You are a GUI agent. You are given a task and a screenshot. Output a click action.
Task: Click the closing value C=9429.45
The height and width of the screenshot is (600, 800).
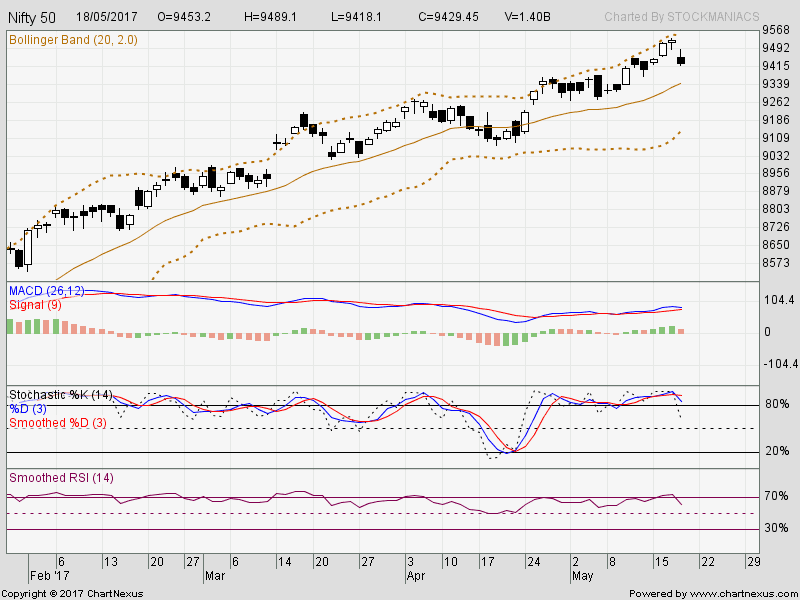click(448, 17)
